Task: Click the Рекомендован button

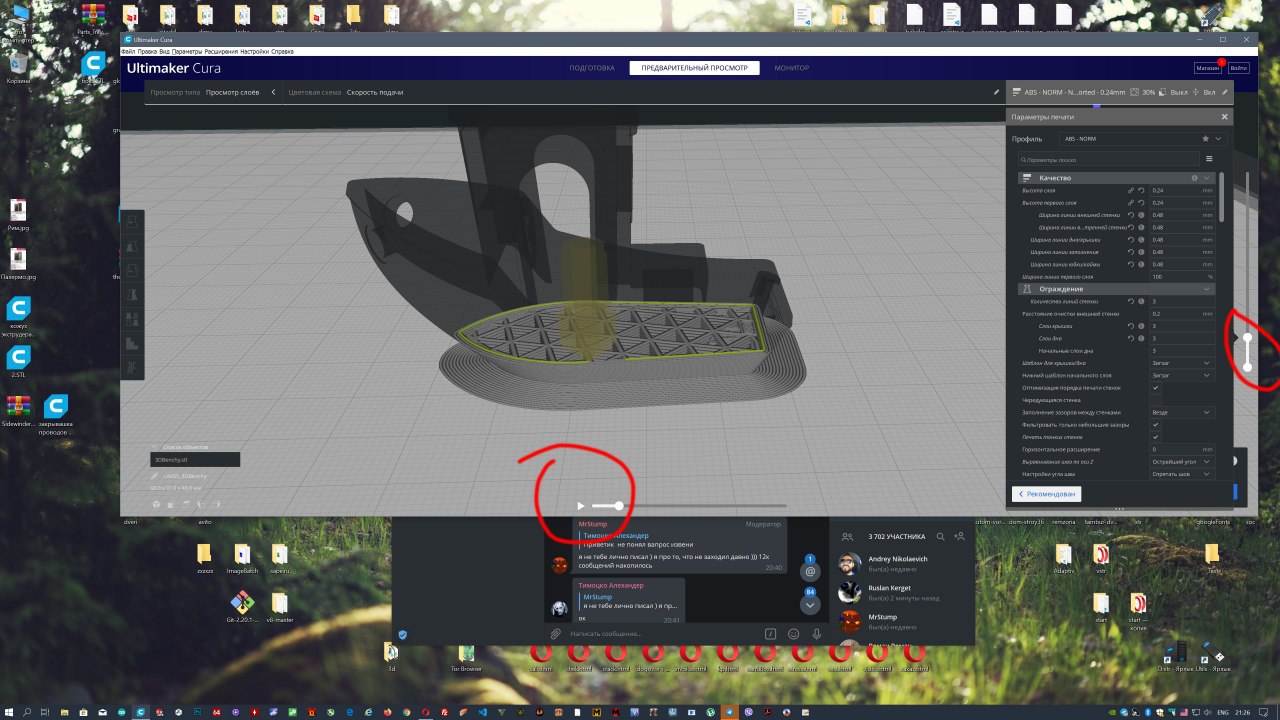Action: tap(1047, 494)
